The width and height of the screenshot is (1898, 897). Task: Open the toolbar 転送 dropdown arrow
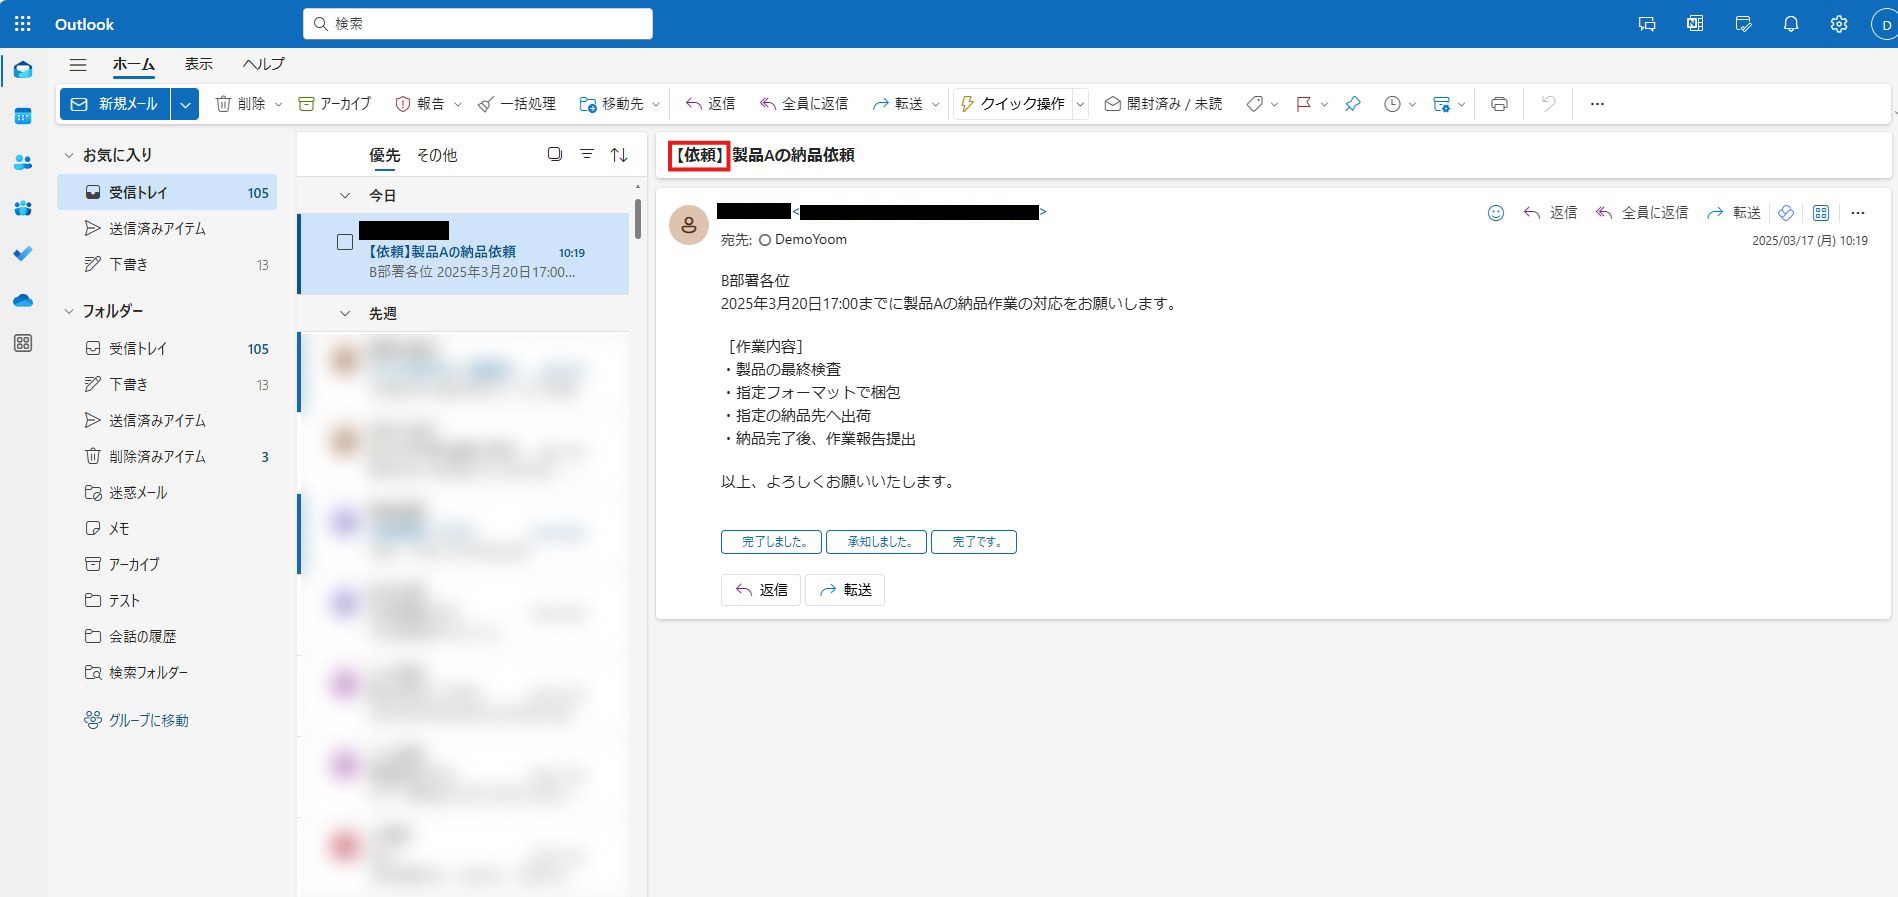pos(936,104)
